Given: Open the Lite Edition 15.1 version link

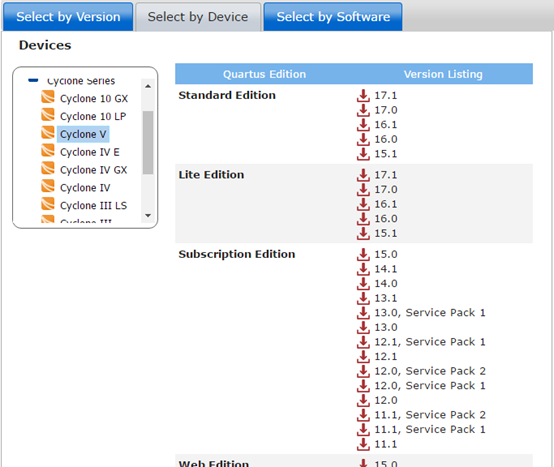Looking at the screenshot, I should (386, 234).
